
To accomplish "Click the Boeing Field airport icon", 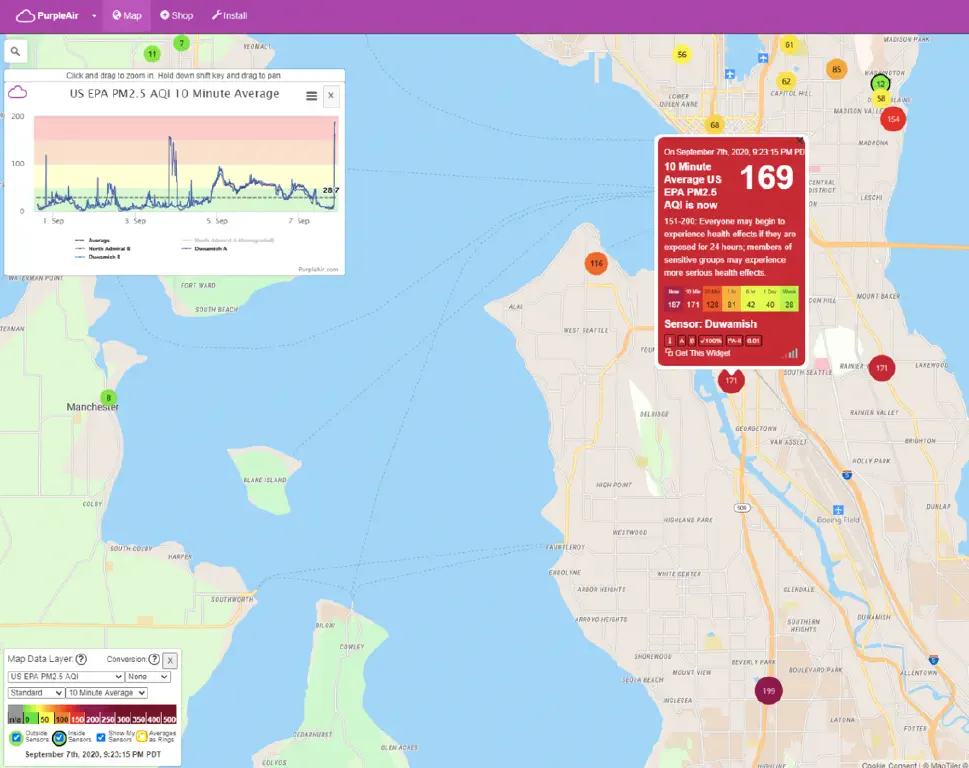I will pos(838,510).
